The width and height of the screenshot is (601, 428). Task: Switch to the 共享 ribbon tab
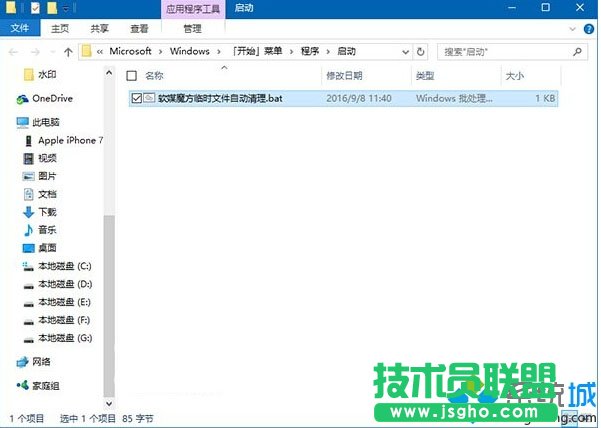point(100,29)
